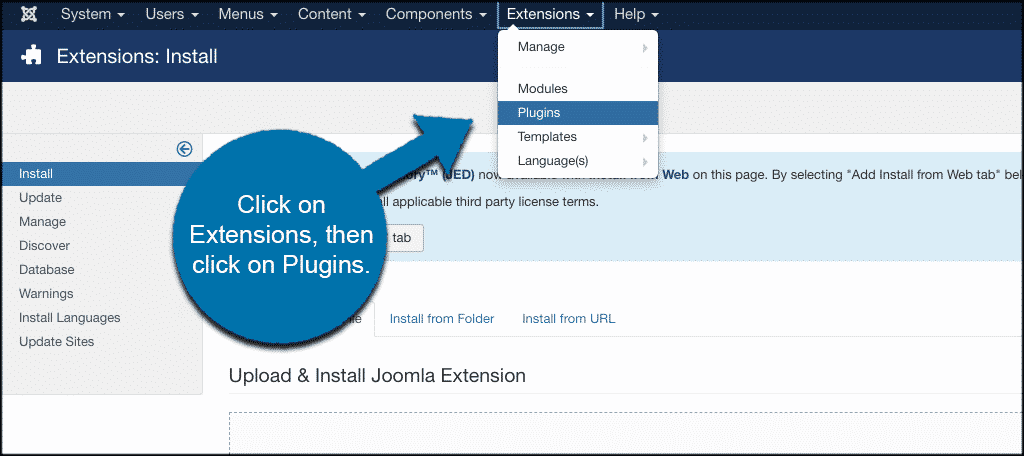Image resolution: width=1024 pixels, height=456 pixels.
Task: Expand the Manage submenu in Extensions dropdown
Action: point(578,47)
